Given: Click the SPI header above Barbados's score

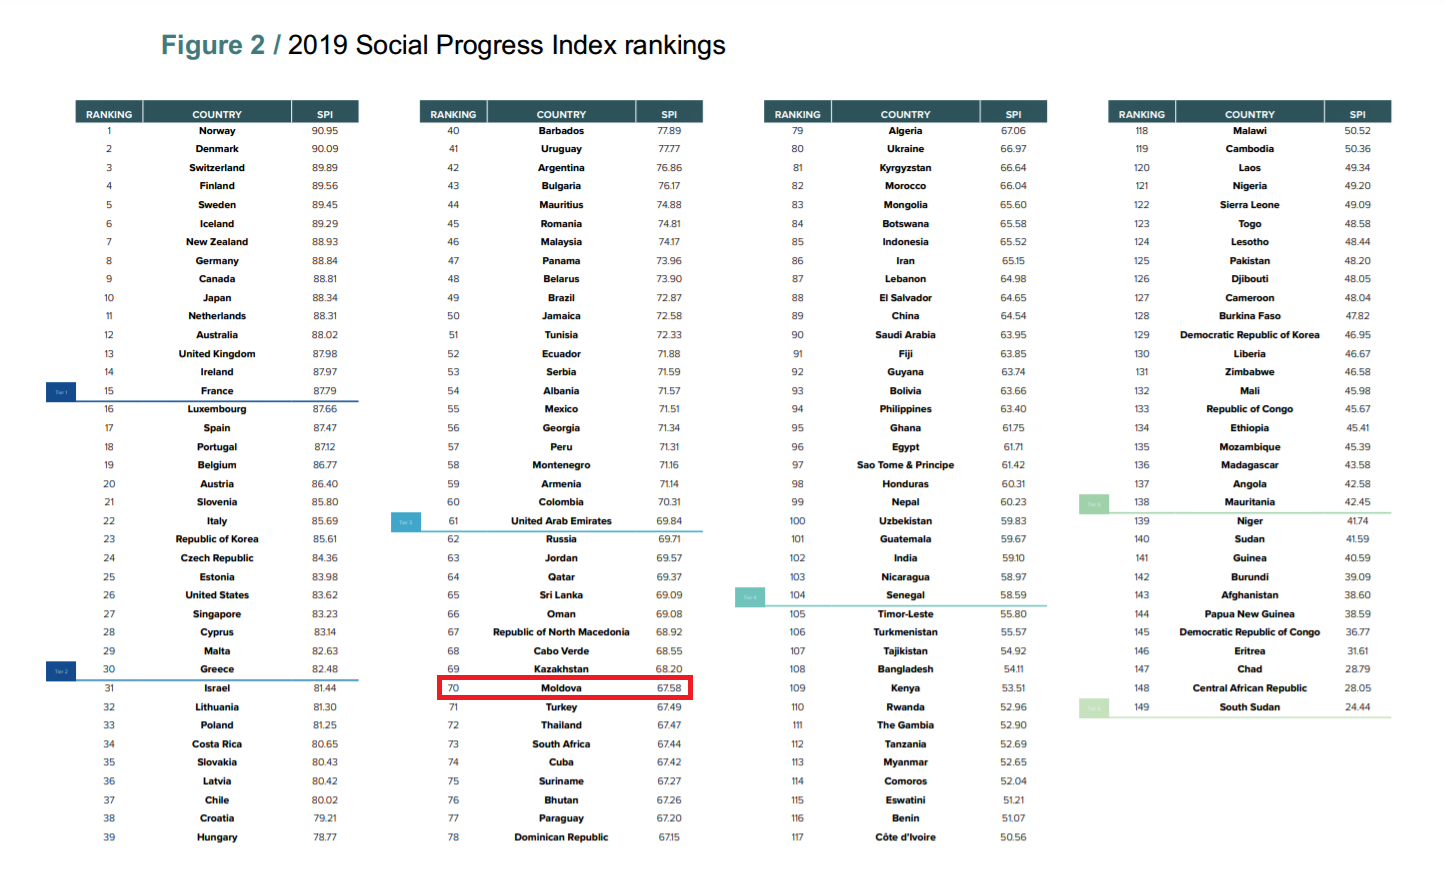Looking at the screenshot, I should (x=669, y=114).
